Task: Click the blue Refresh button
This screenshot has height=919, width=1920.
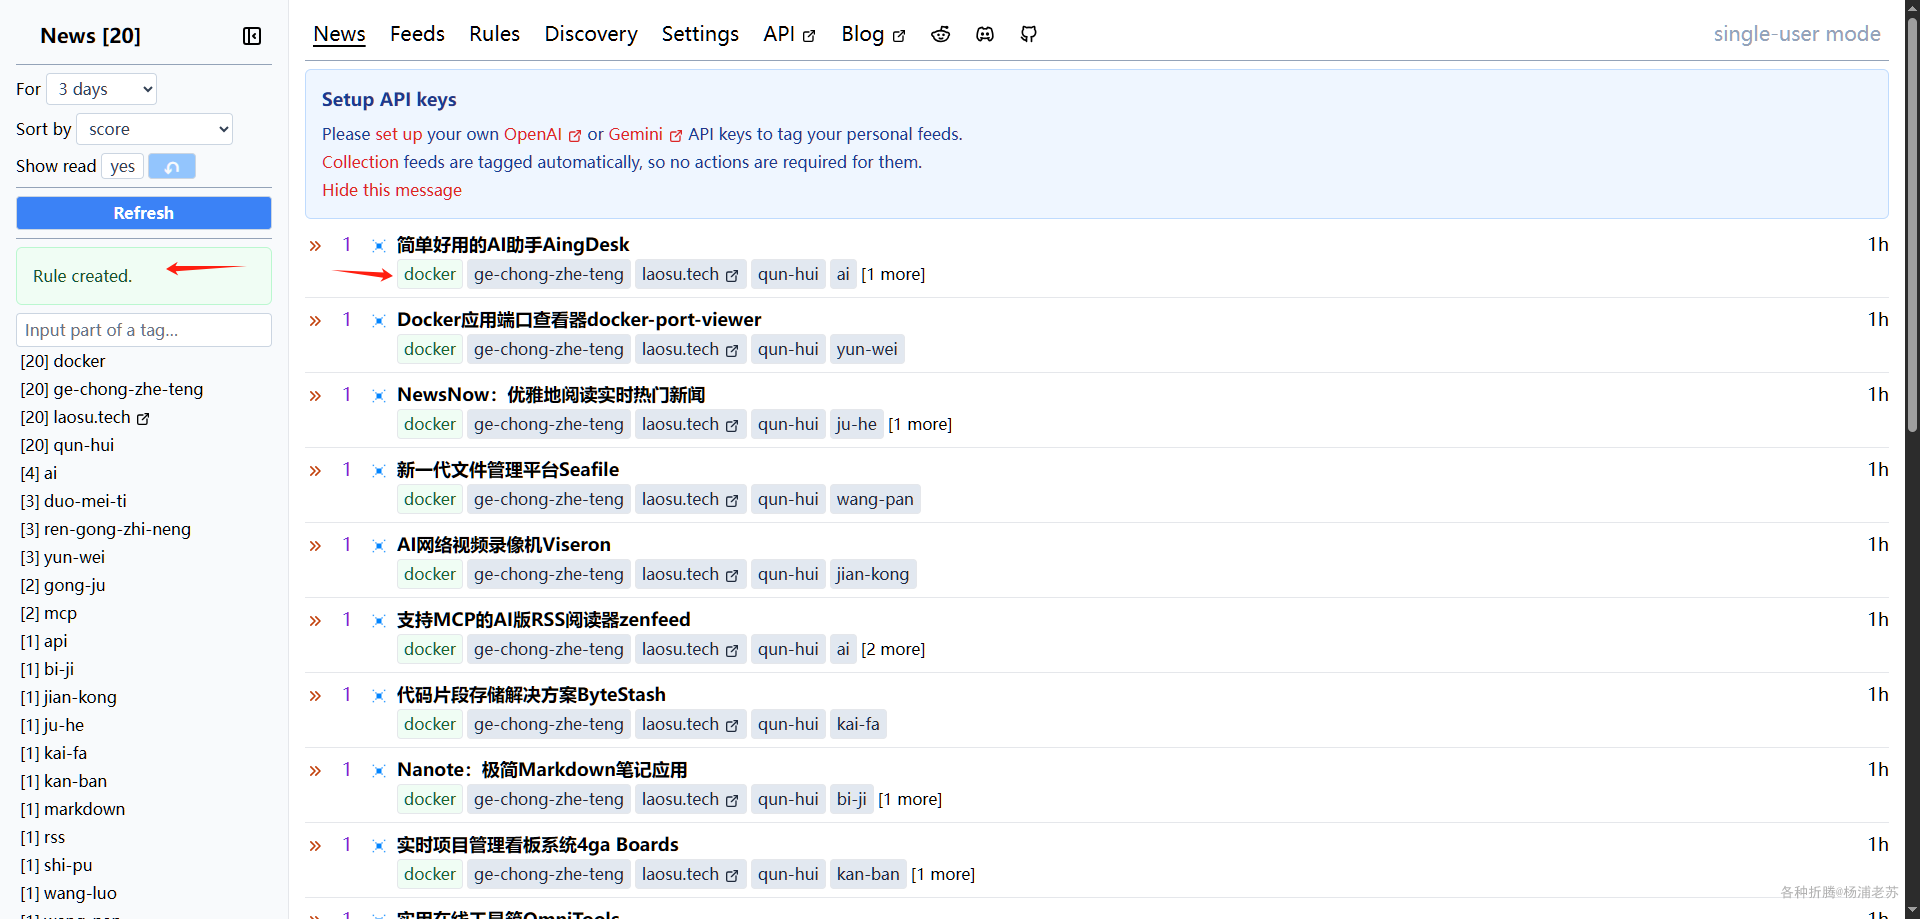Action: tap(144, 213)
